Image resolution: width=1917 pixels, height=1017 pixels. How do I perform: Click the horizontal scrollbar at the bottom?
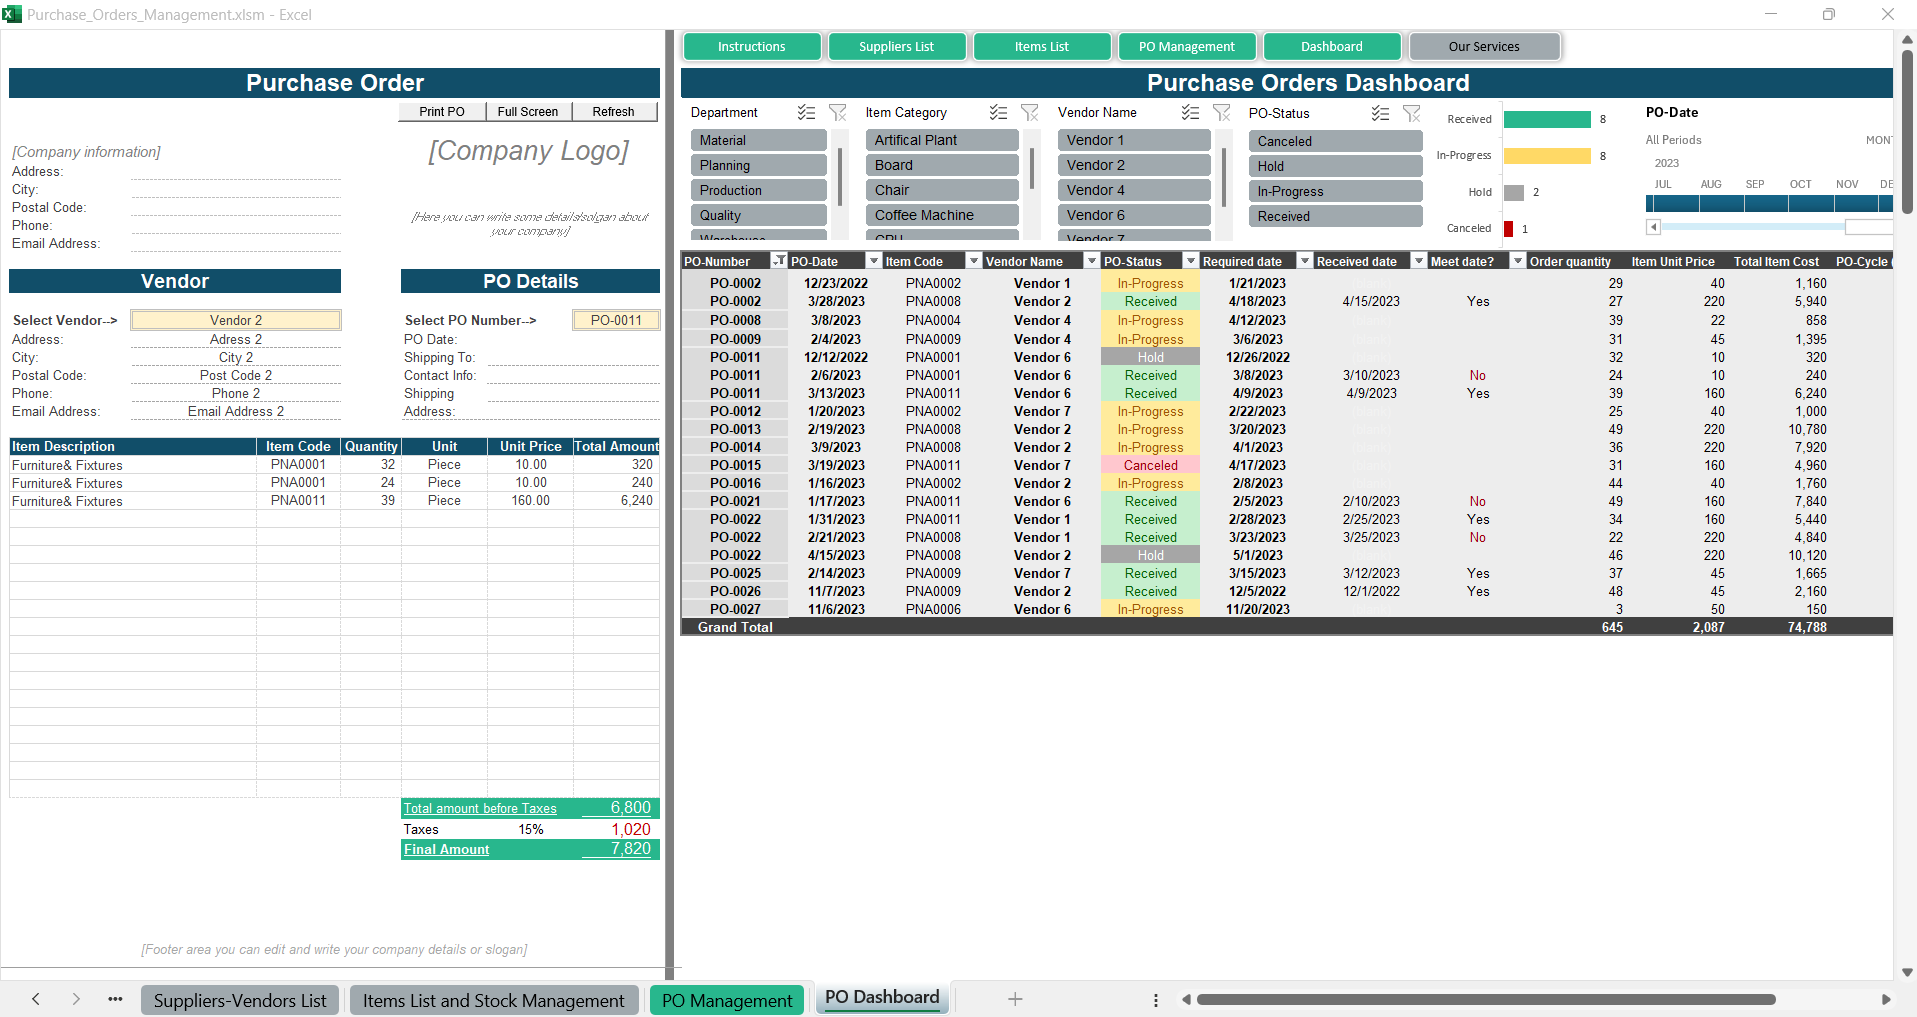(x=1485, y=999)
